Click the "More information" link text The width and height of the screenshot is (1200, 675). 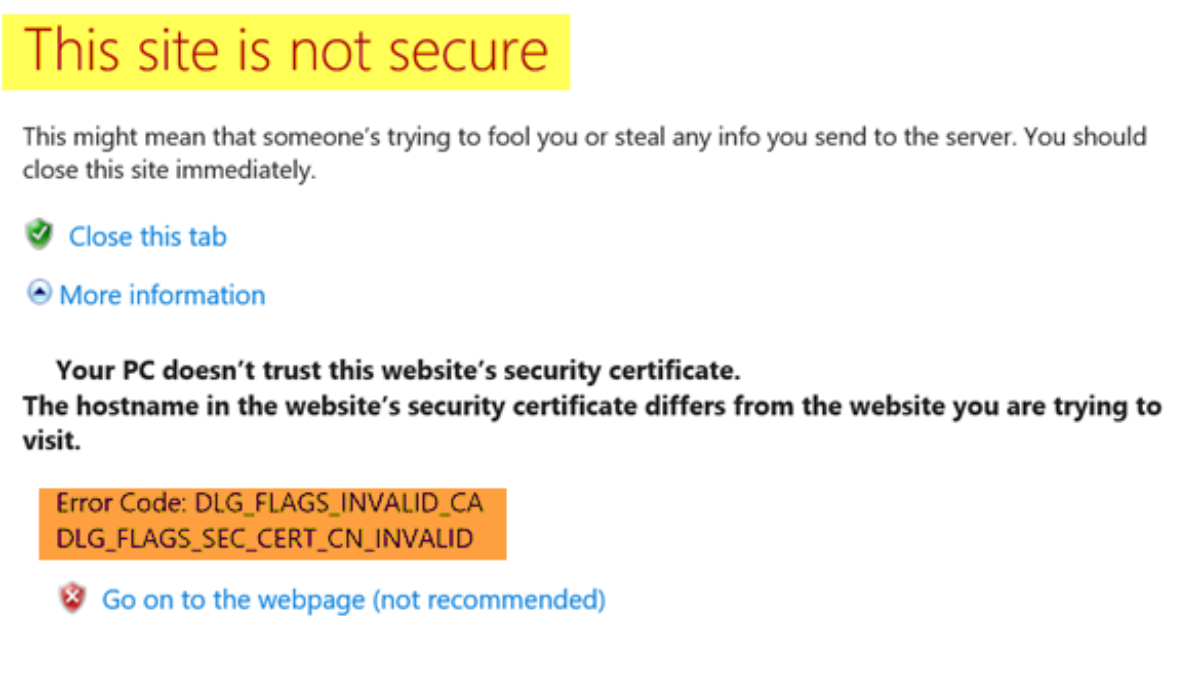[163, 295]
